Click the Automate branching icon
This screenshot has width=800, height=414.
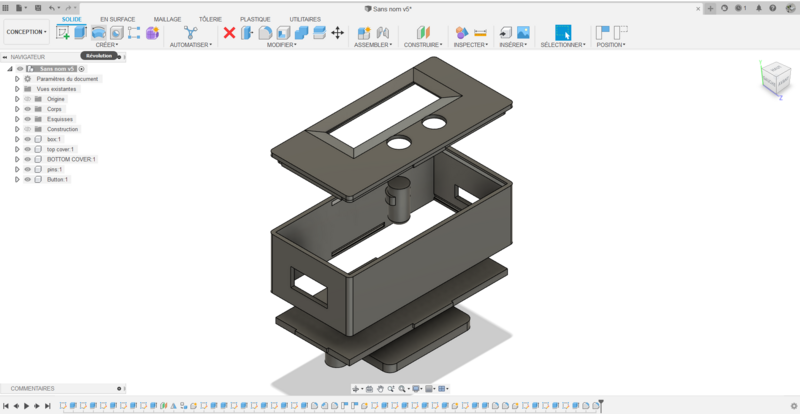pyautogui.click(x=190, y=32)
